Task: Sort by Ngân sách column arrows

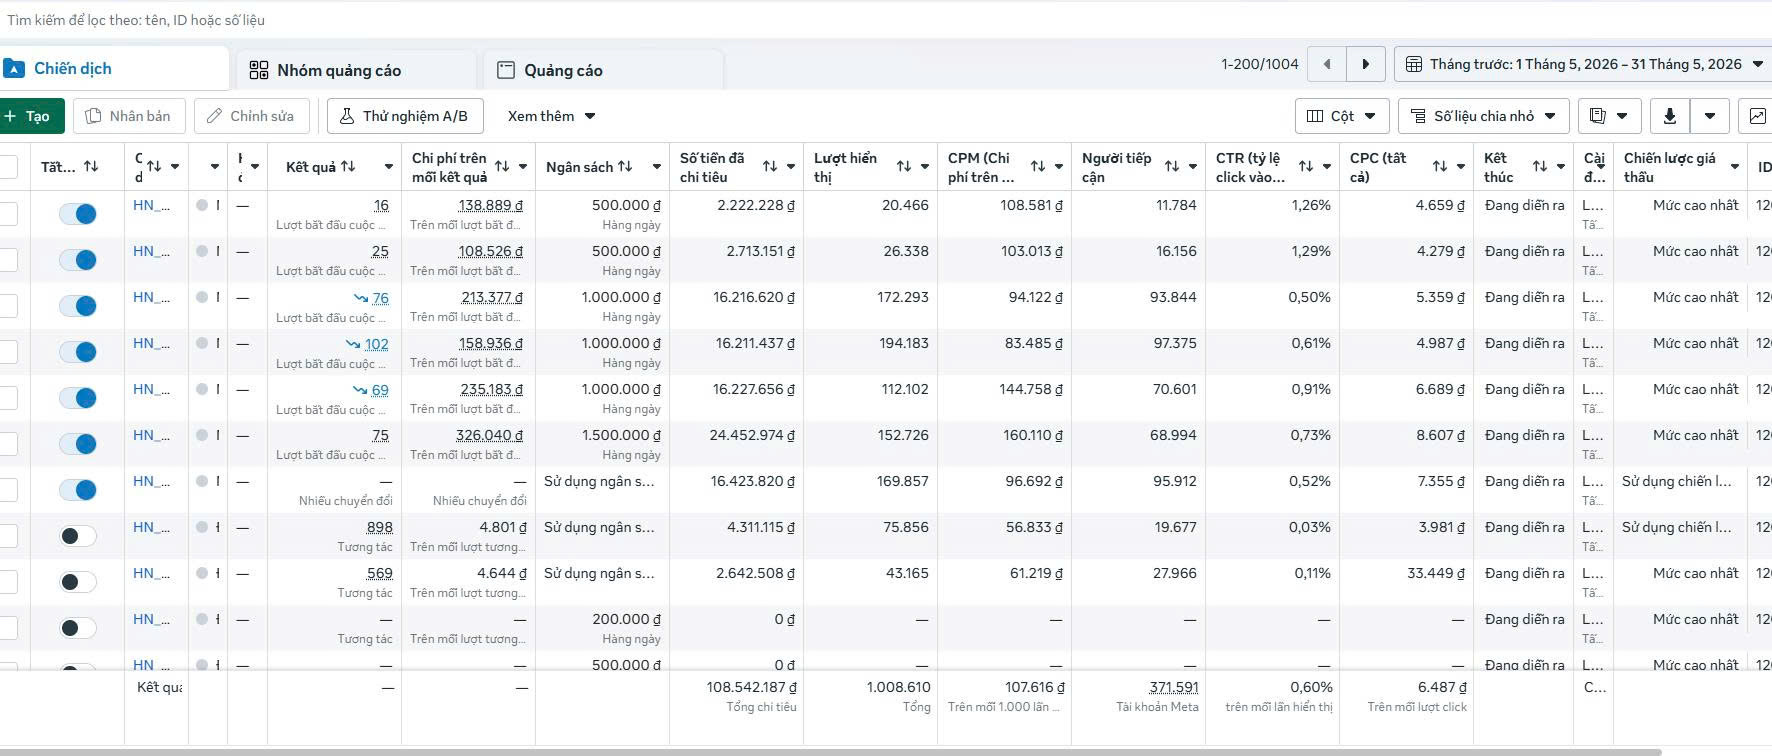Action: coord(625,166)
